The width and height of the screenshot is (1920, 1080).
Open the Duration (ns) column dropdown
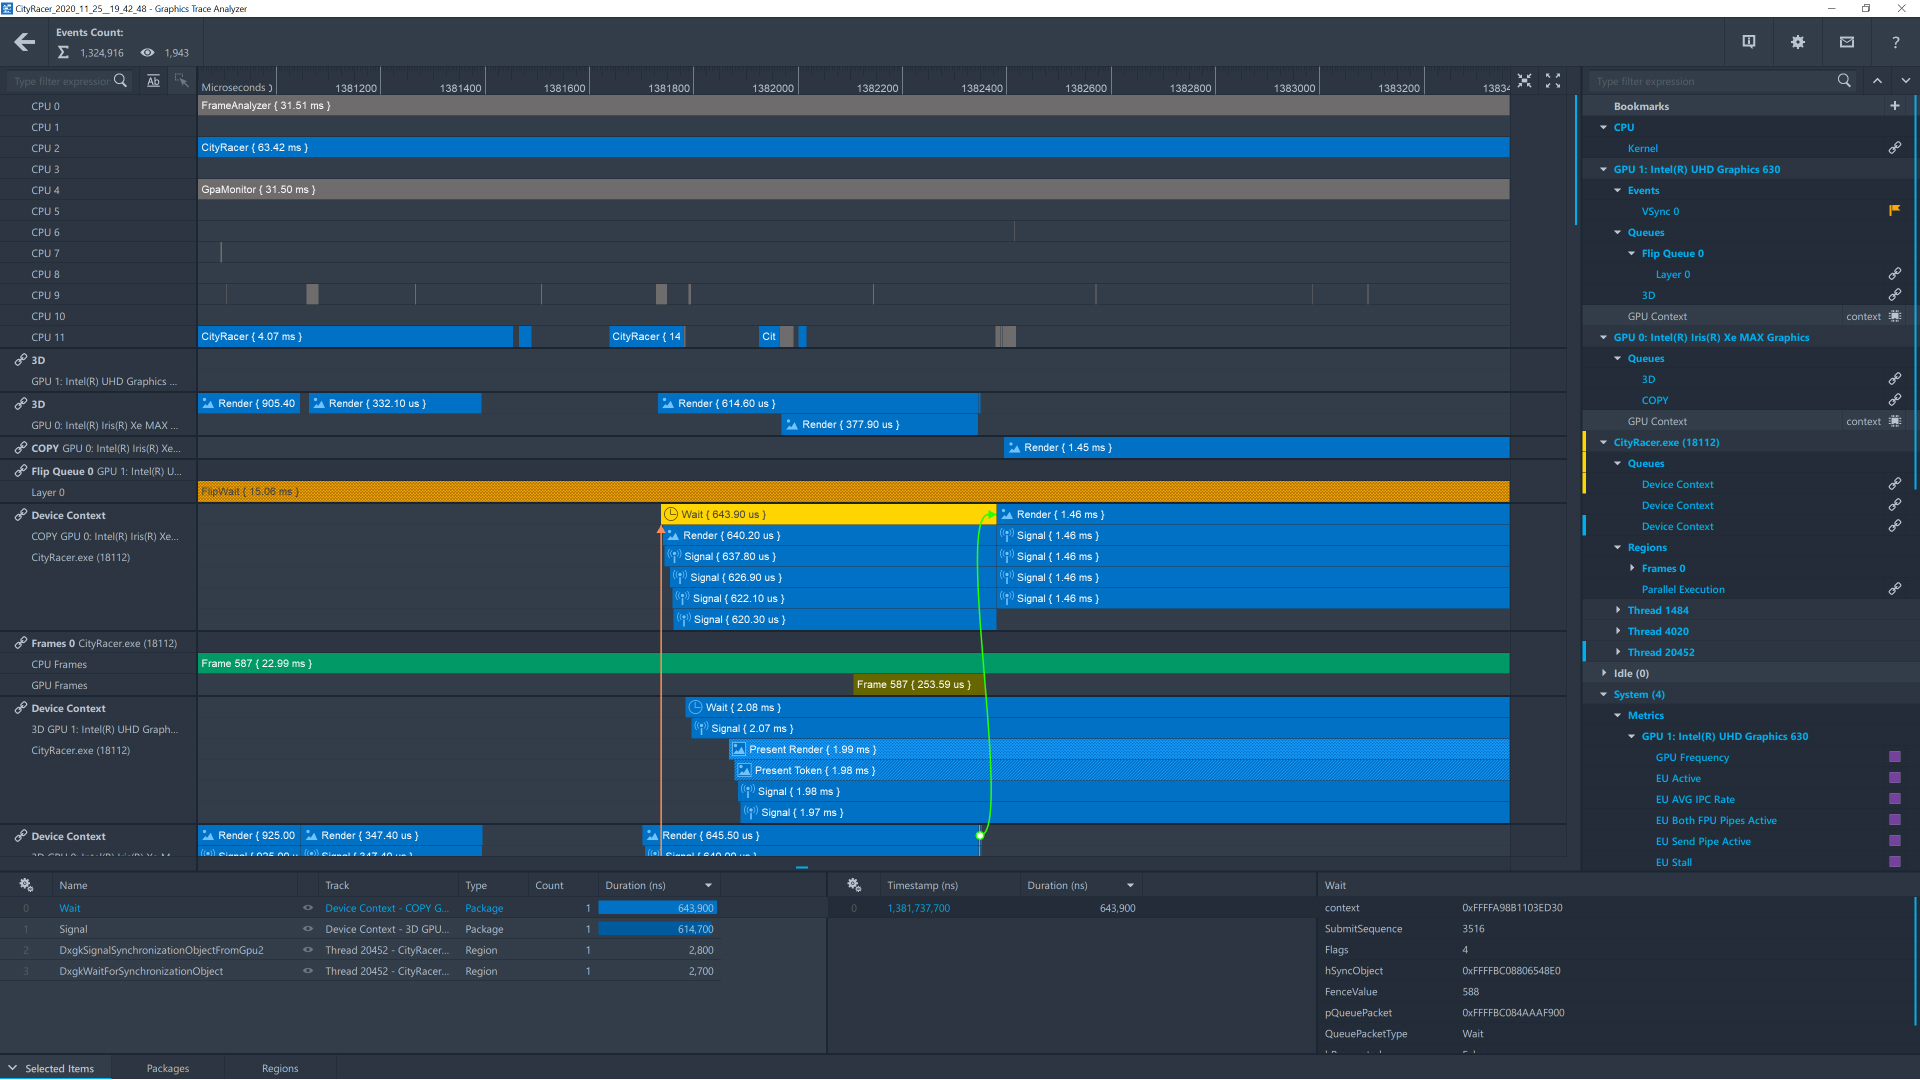(x=708, y=885)
